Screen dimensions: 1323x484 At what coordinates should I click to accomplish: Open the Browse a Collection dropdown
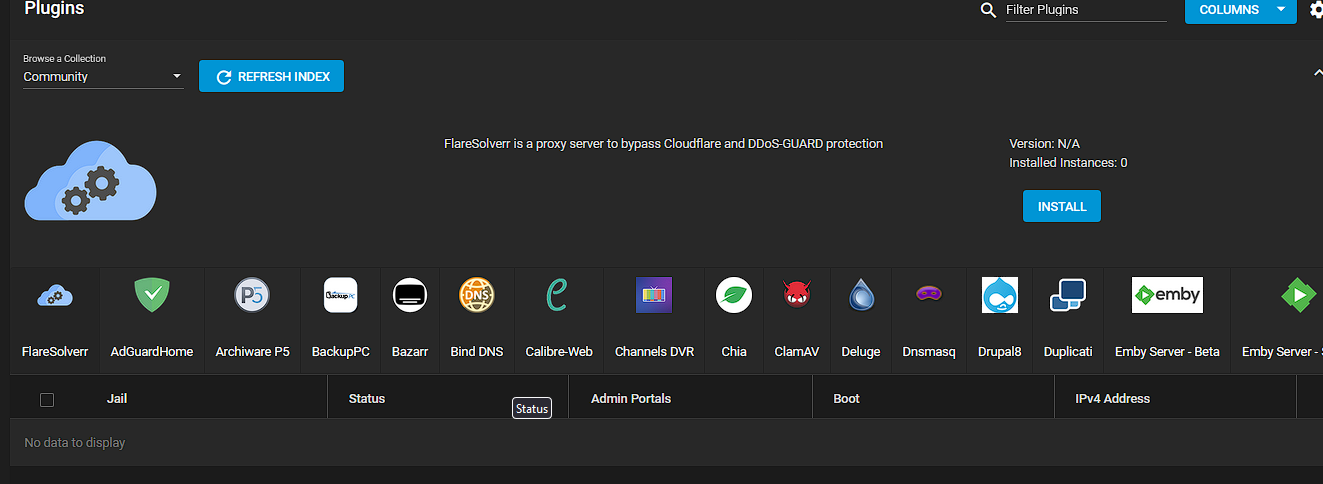coord(103,77)
